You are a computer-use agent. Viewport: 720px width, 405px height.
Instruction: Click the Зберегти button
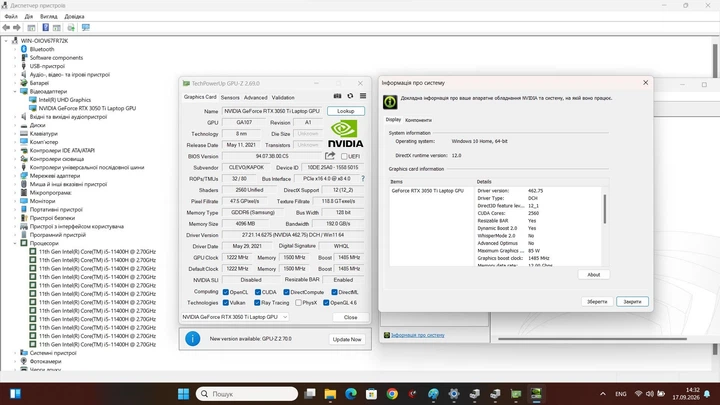point(597,302)
